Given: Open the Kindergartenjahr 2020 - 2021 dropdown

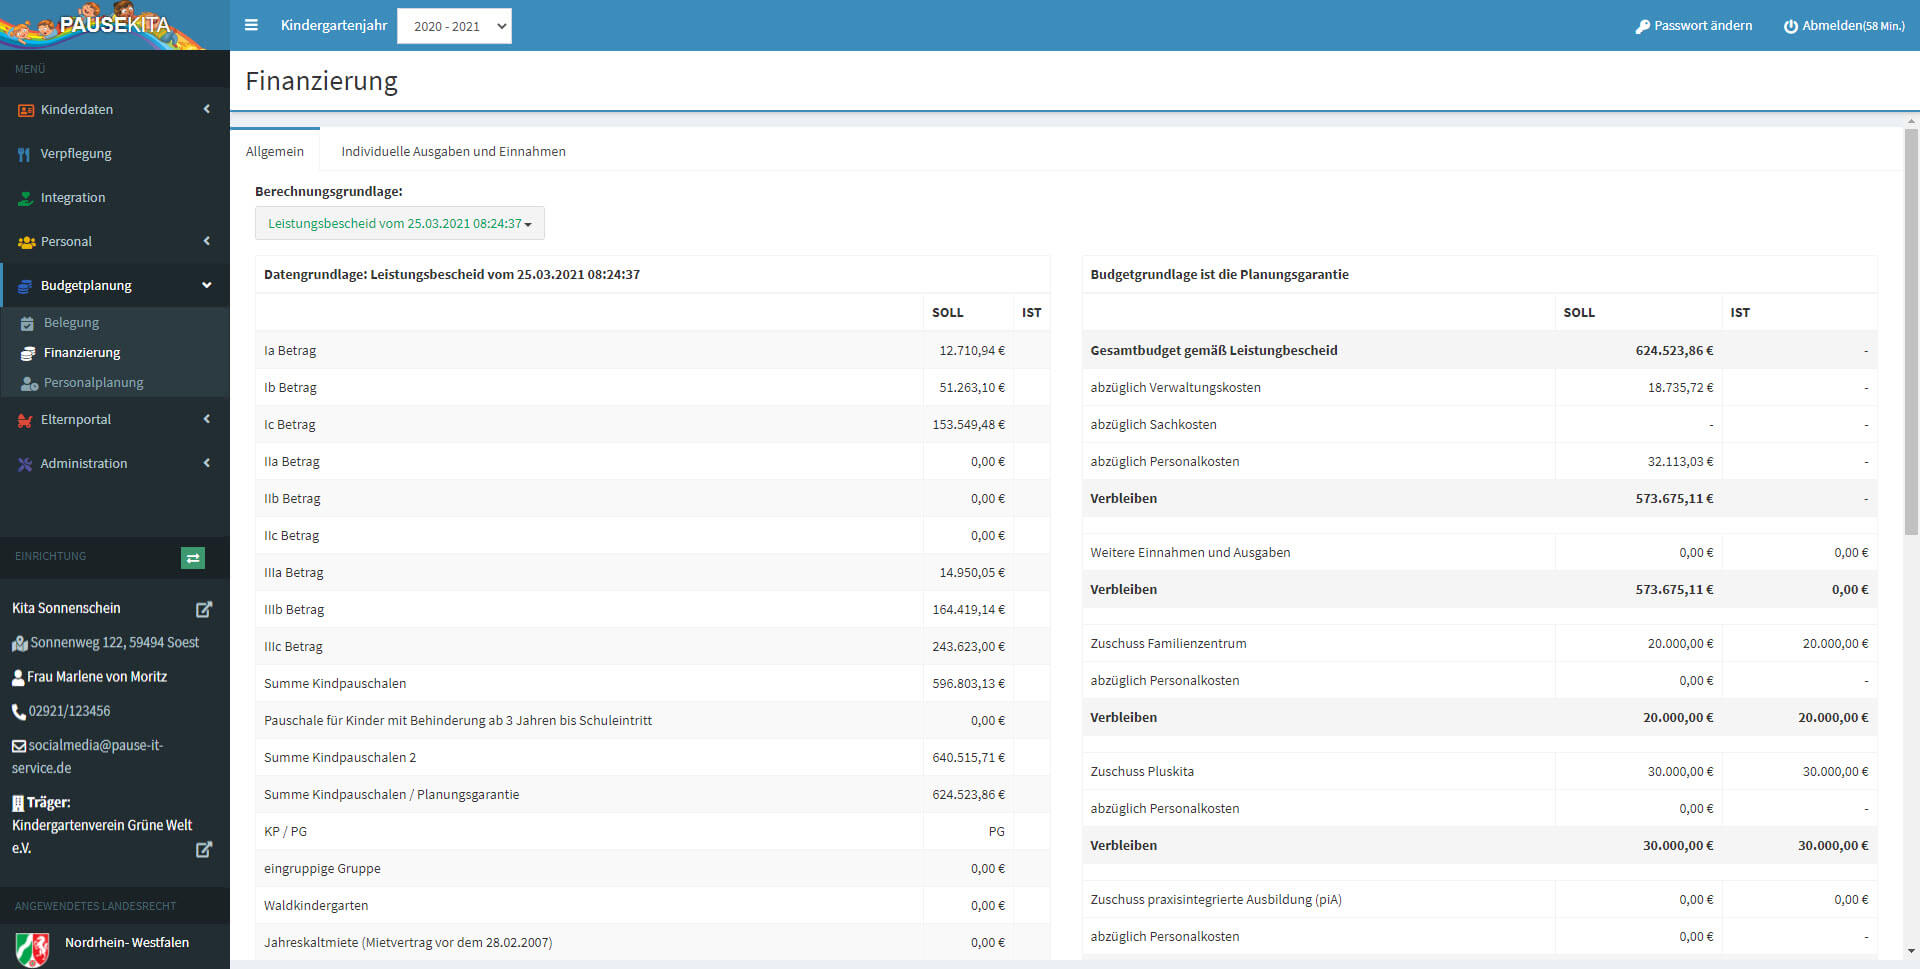Looking at the screenshot, I should 454,26.
